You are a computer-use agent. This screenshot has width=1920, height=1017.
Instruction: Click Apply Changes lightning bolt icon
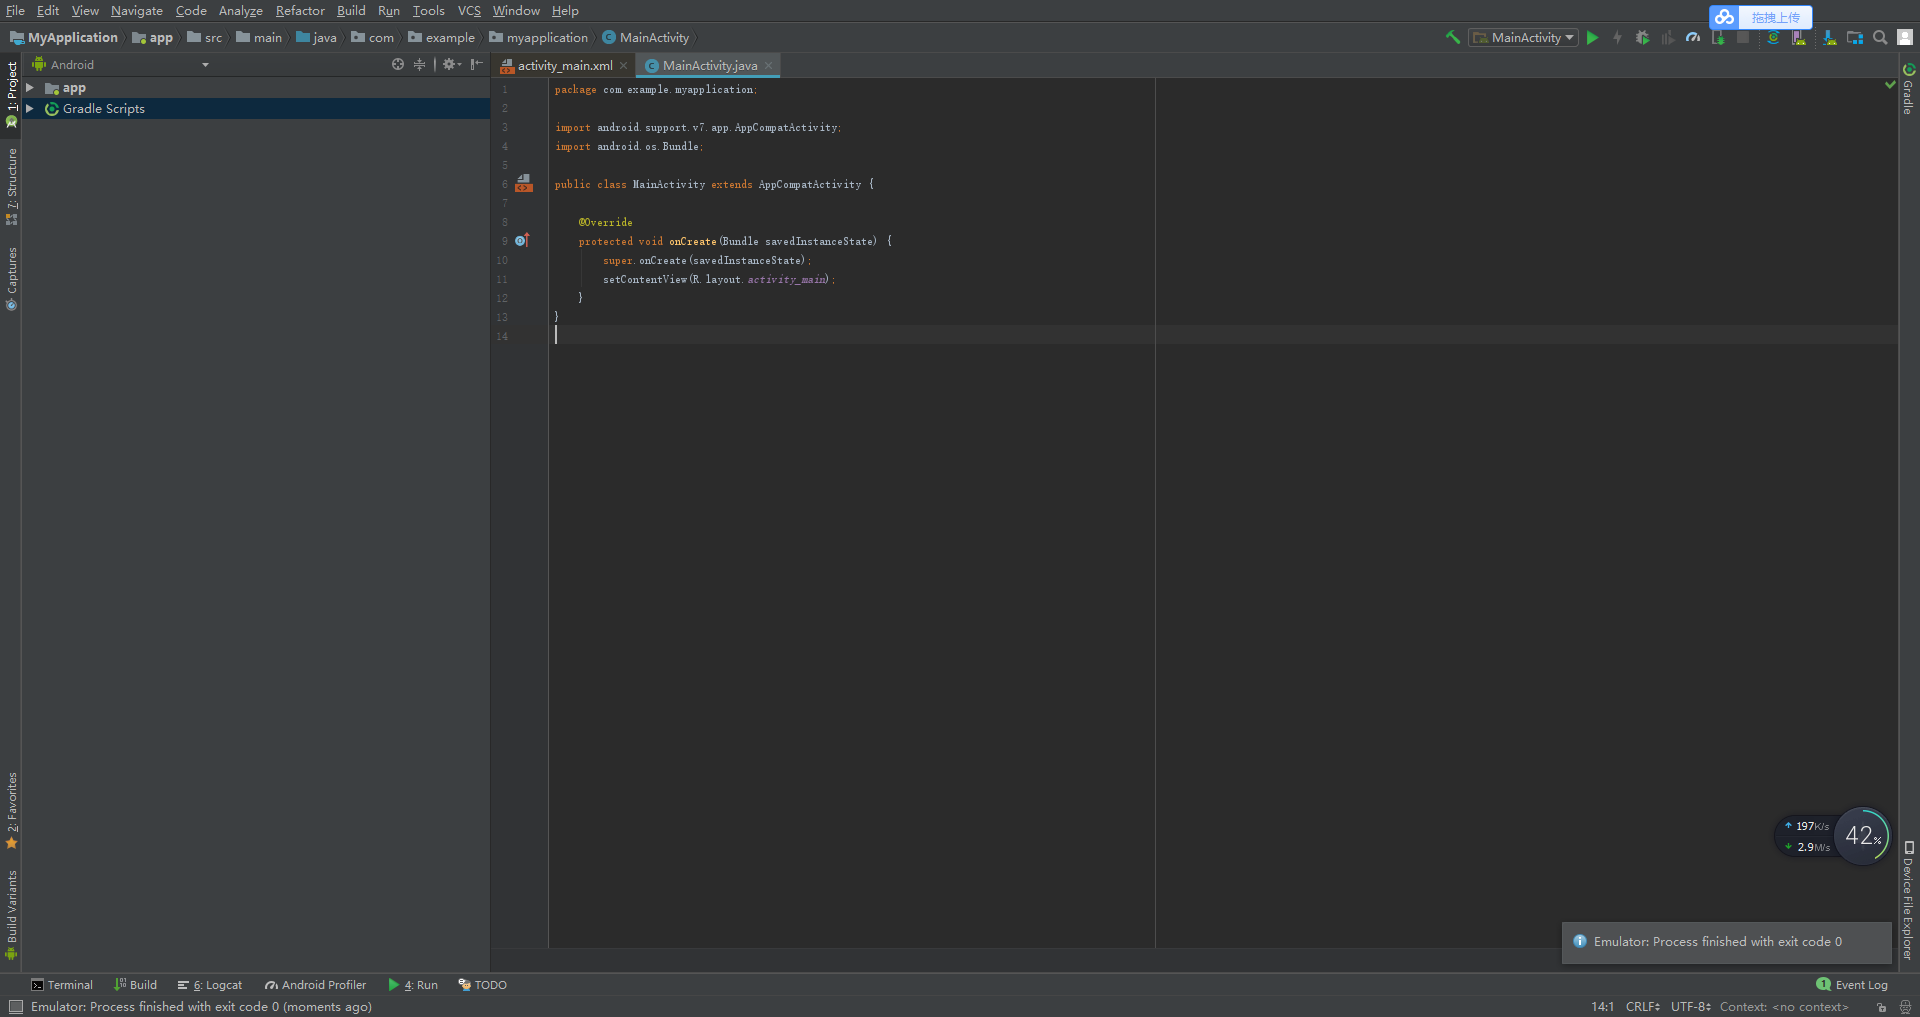(1617, 37)
